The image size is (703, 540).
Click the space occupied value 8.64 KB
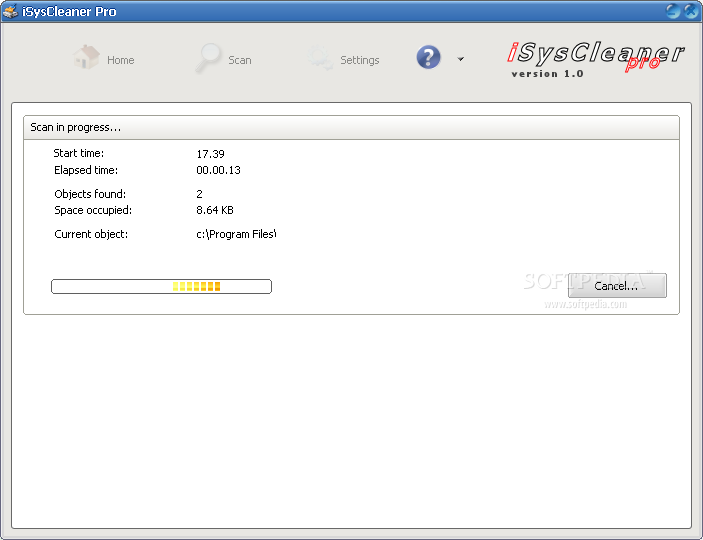215,210
